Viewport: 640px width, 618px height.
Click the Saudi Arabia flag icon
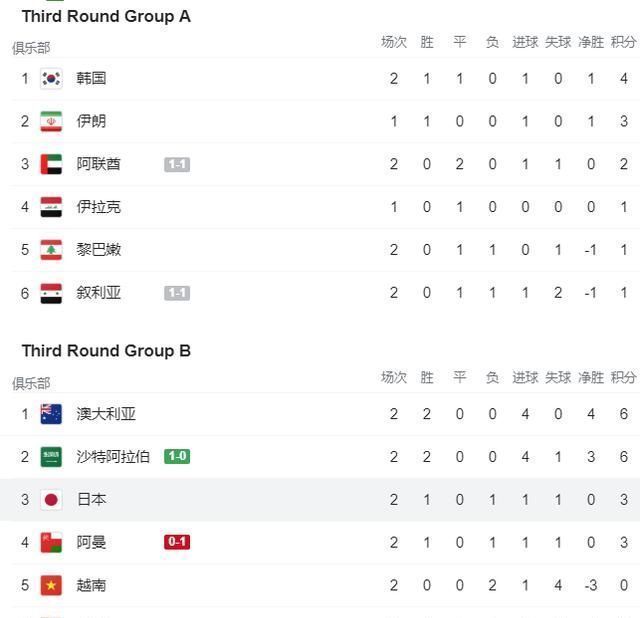tap(51, 457)
